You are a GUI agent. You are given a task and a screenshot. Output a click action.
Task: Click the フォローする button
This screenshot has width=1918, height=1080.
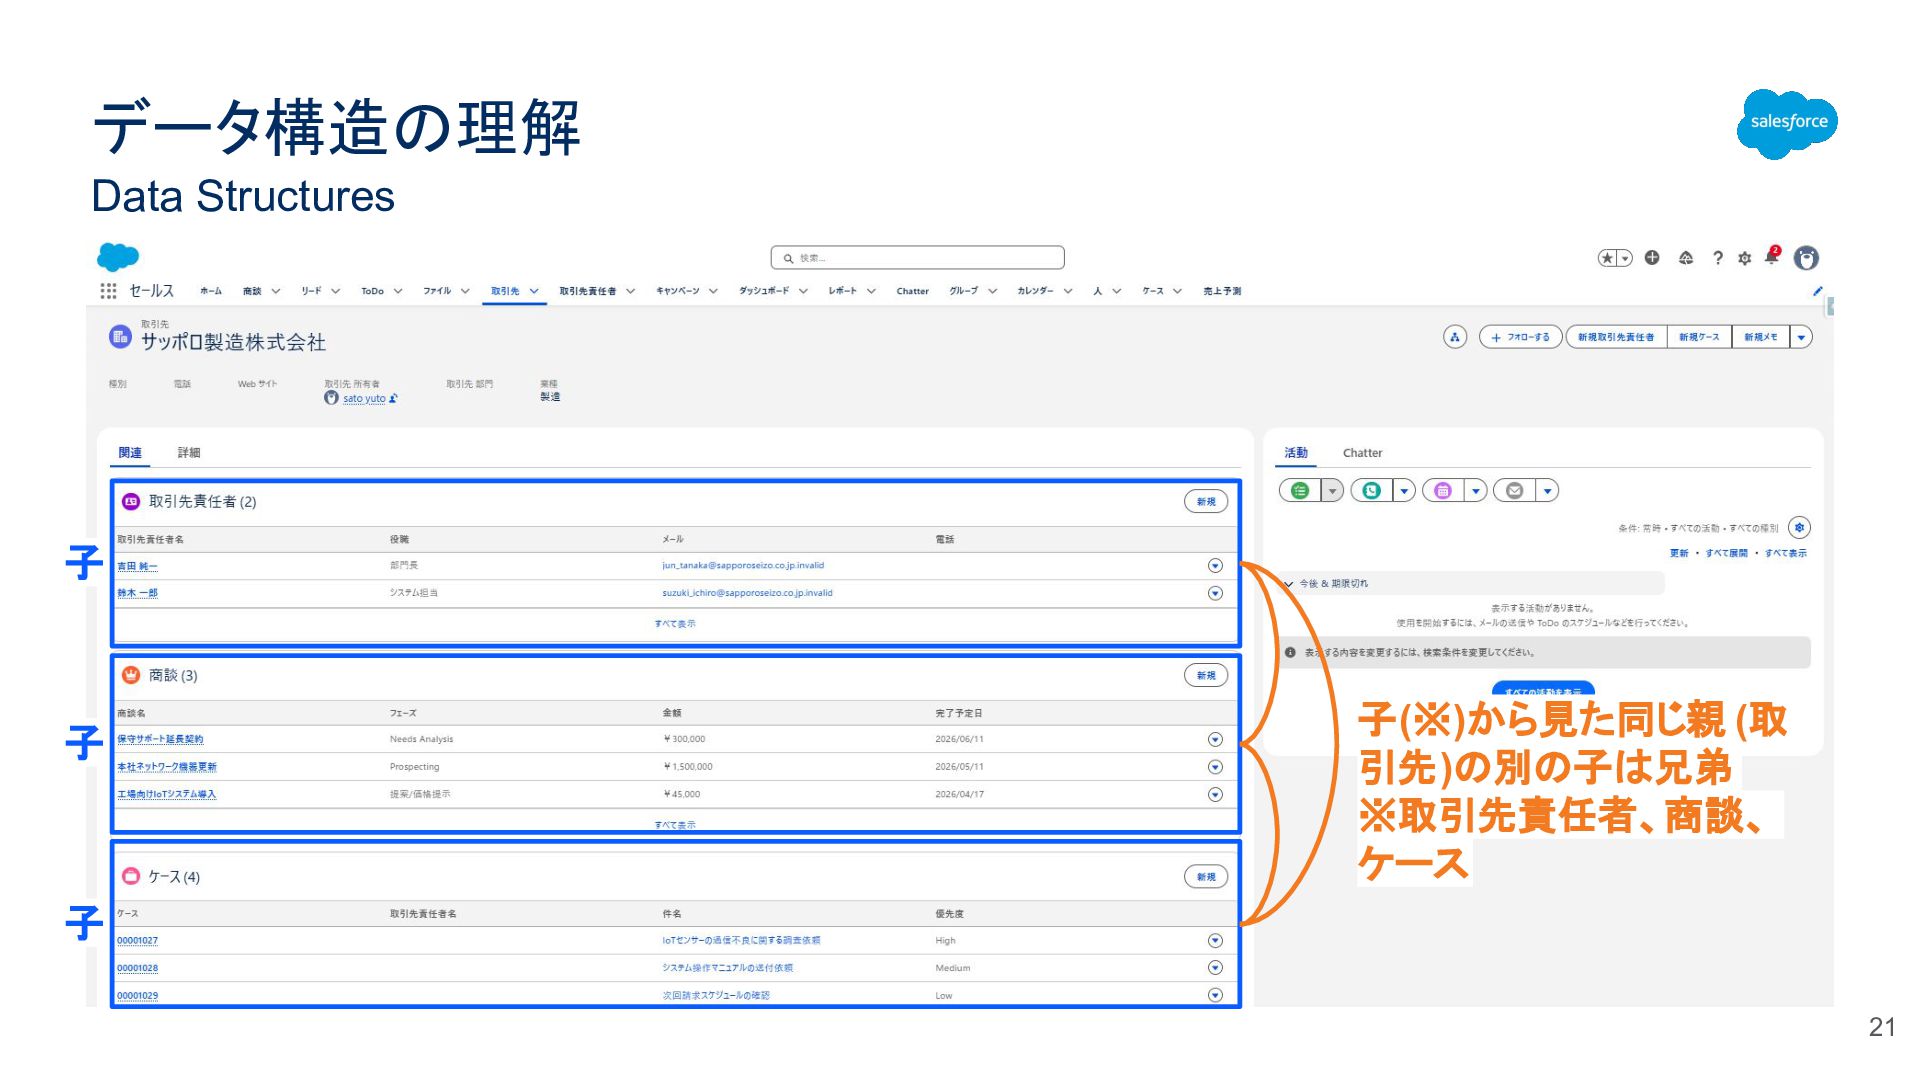(1520, 337)
